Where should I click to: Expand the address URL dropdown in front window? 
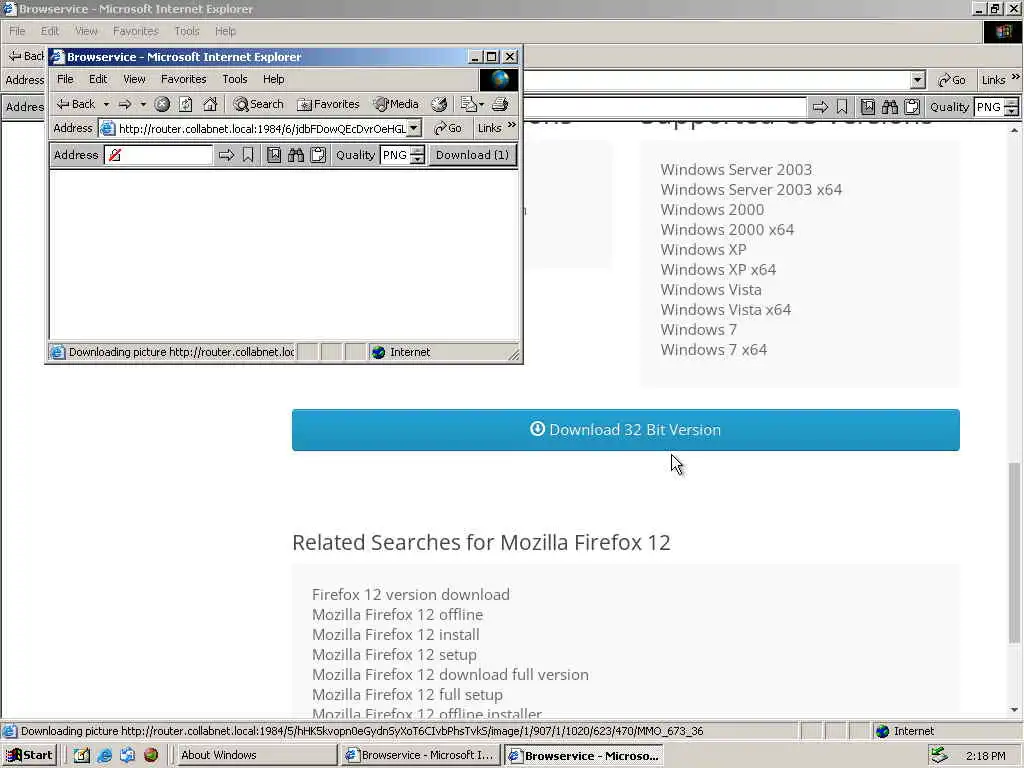(414, 129)
